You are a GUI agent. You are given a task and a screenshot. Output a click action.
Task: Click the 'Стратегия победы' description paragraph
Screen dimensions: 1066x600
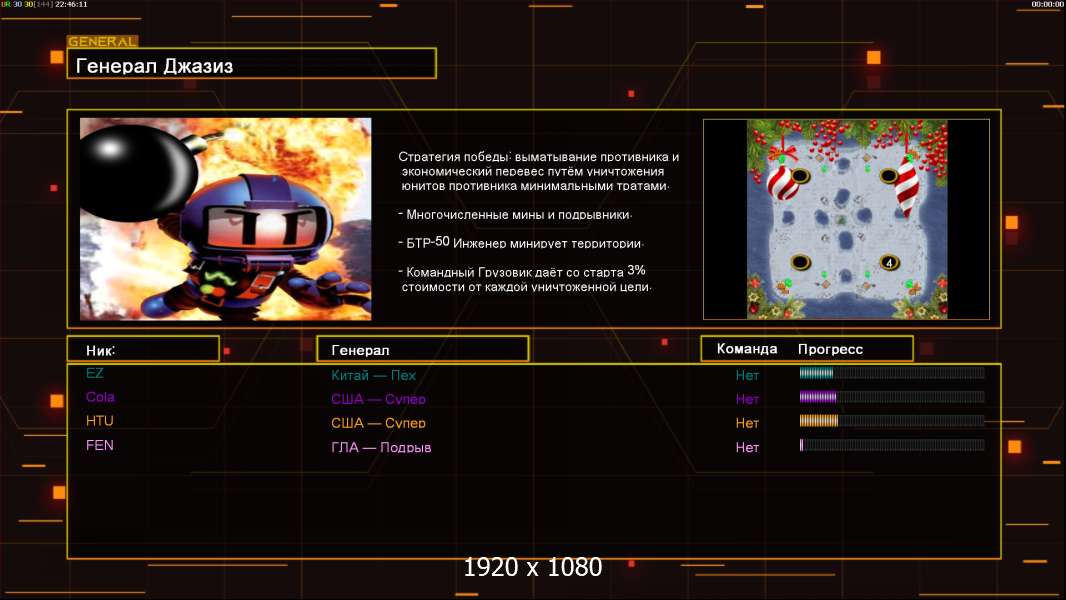[538, 171]
